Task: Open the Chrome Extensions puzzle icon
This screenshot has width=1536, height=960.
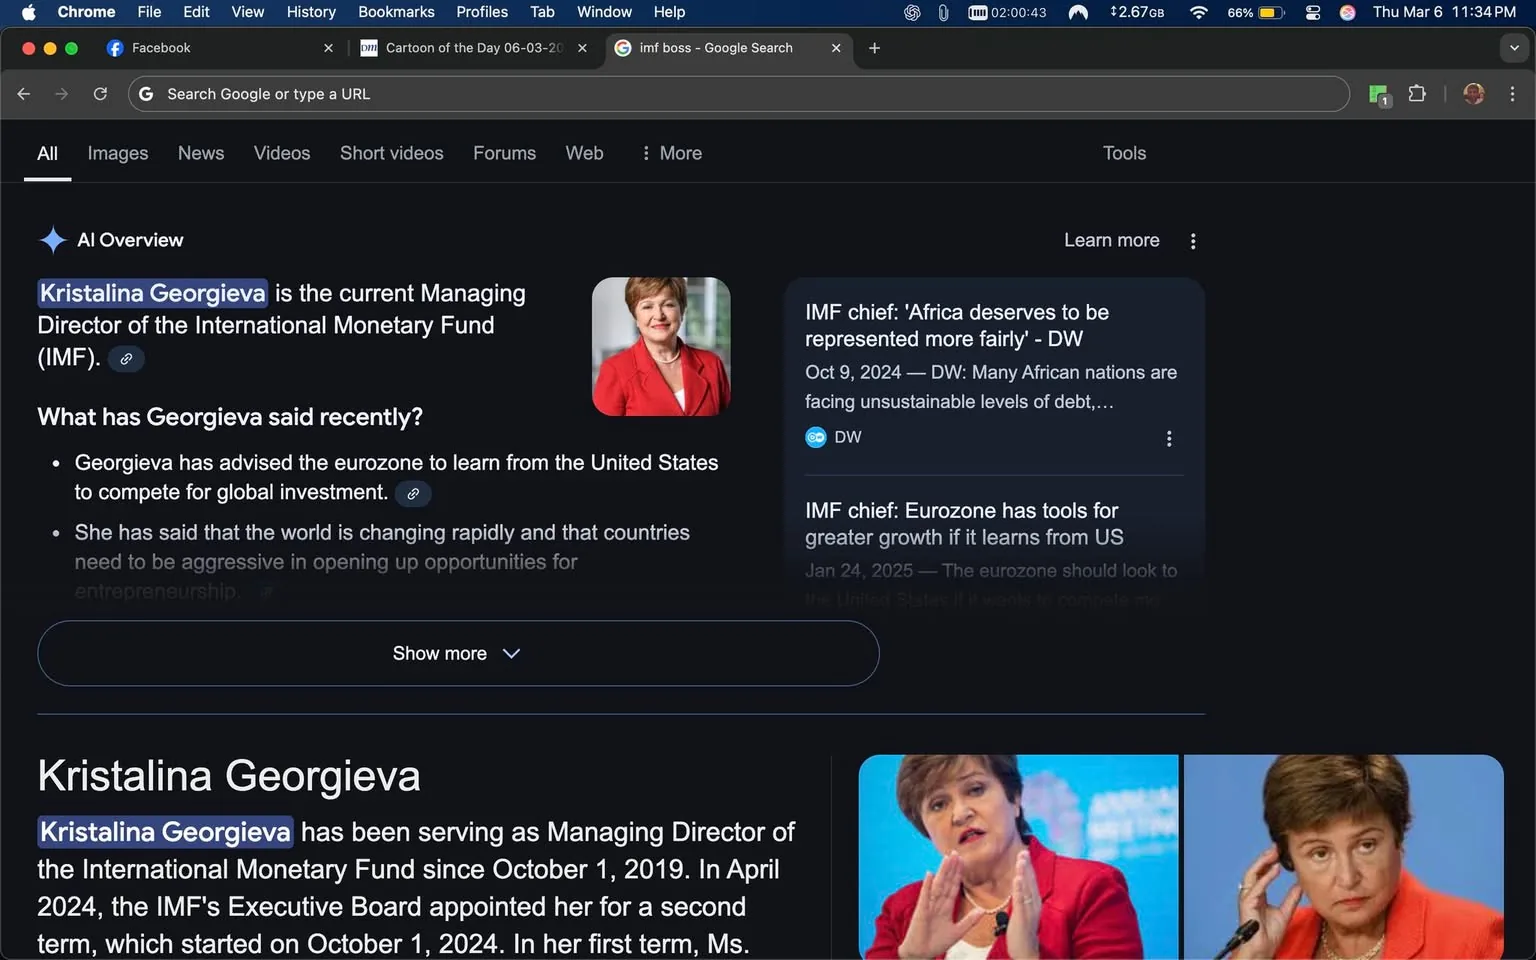Action: [1417, 94]
